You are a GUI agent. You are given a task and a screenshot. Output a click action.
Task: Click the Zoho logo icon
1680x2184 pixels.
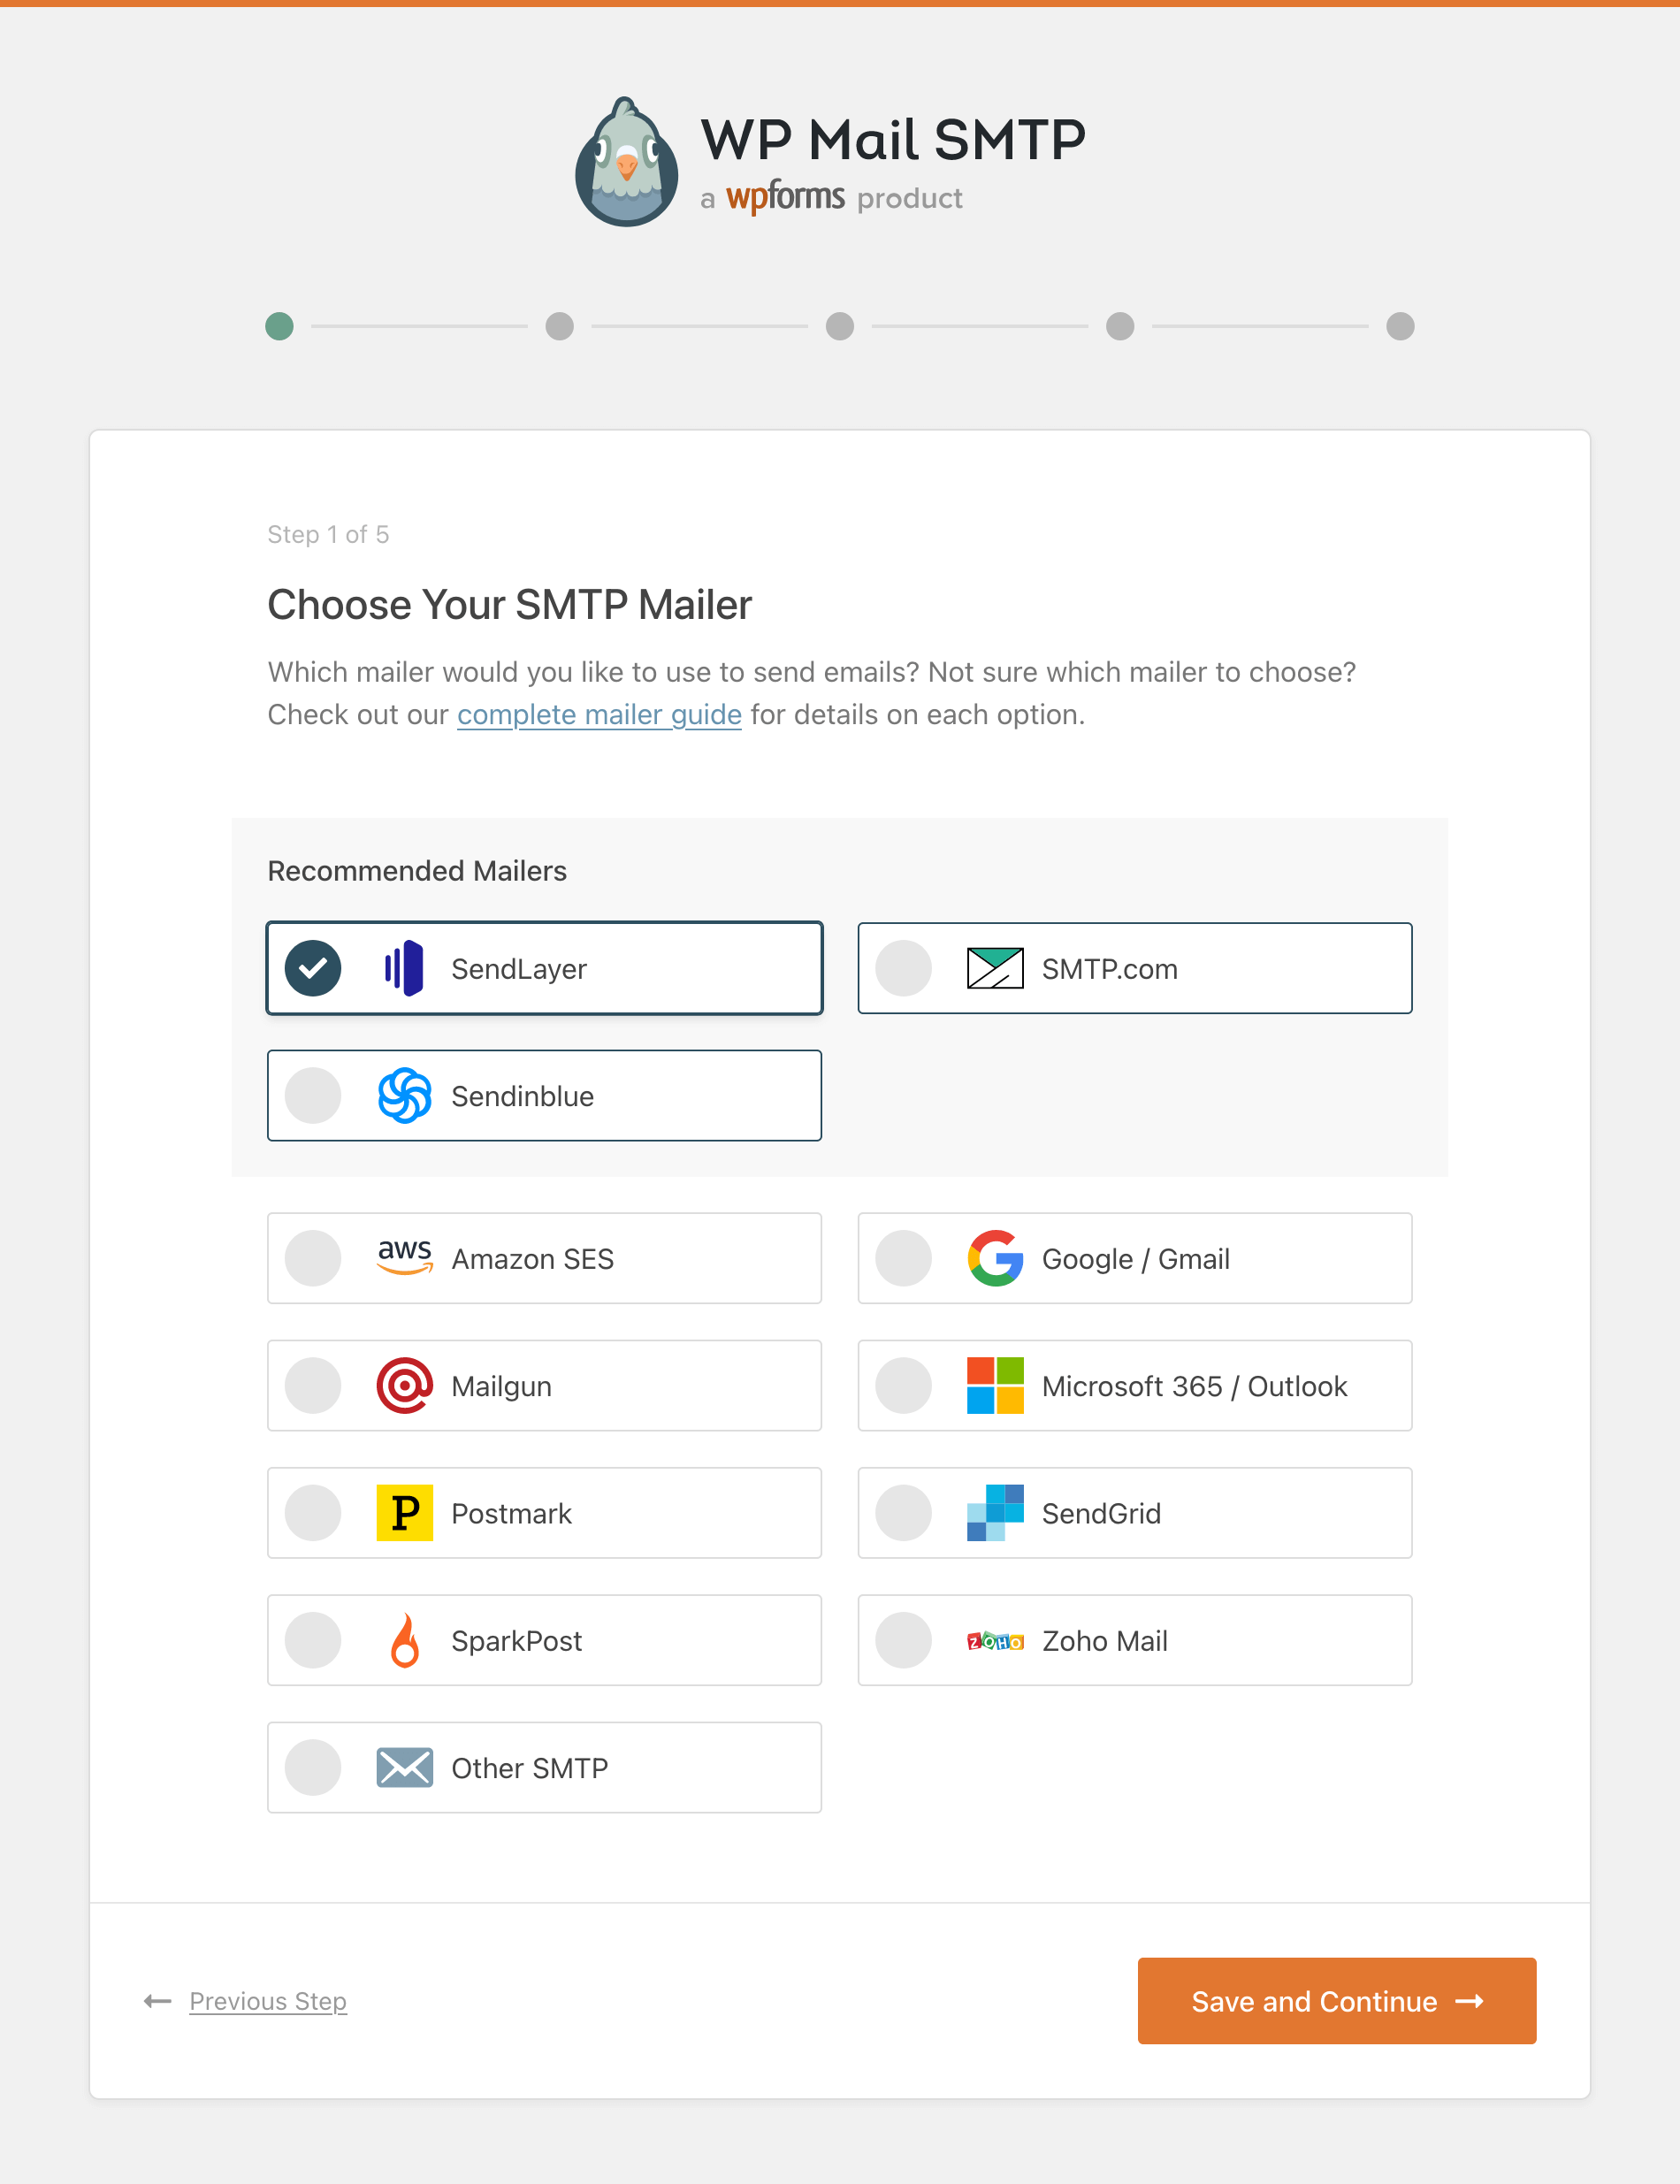pos(995,1641)
